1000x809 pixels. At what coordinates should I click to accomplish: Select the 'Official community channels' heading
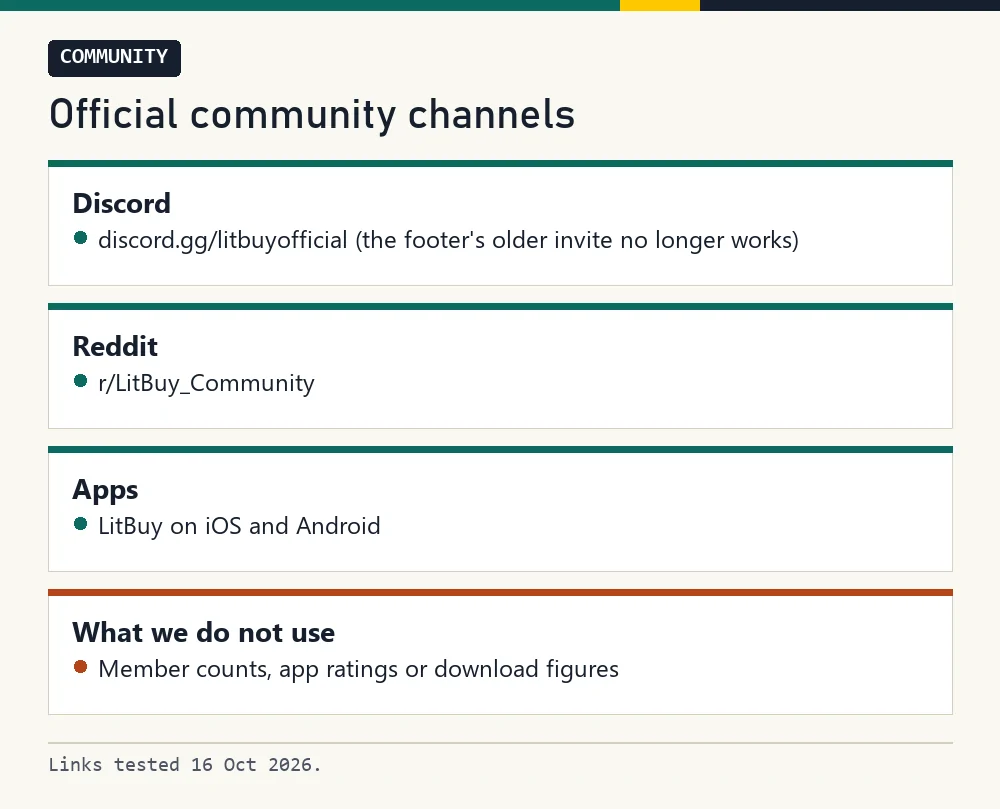[312, 115]
